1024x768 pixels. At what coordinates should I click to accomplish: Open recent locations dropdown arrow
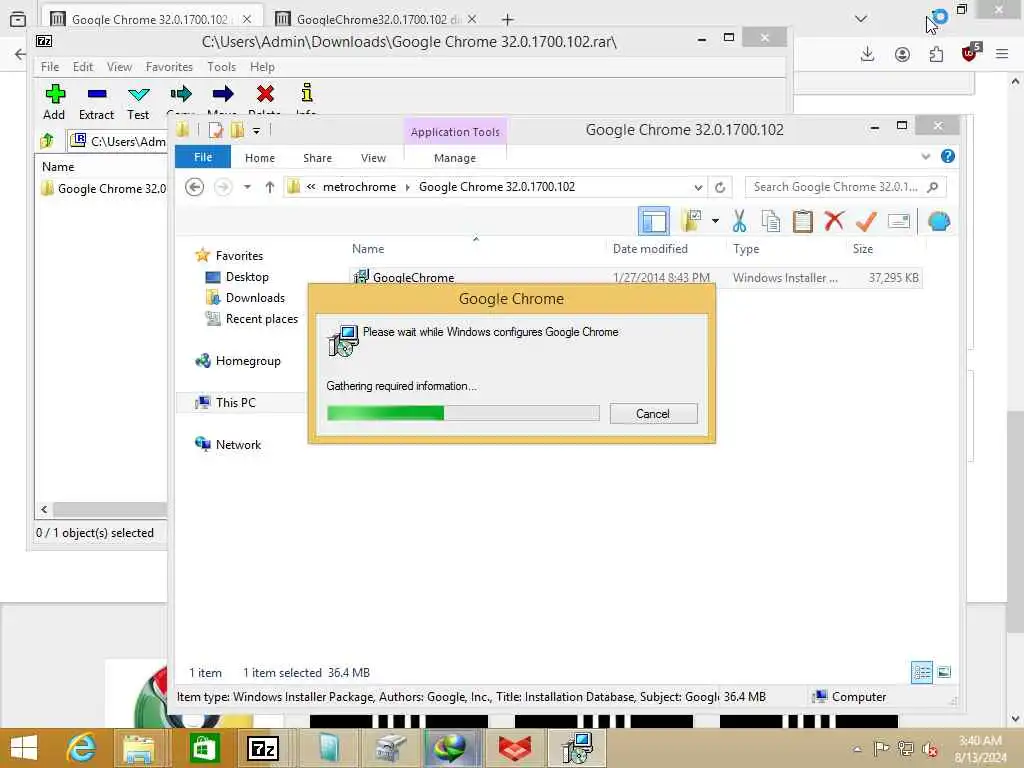(247, 187)
